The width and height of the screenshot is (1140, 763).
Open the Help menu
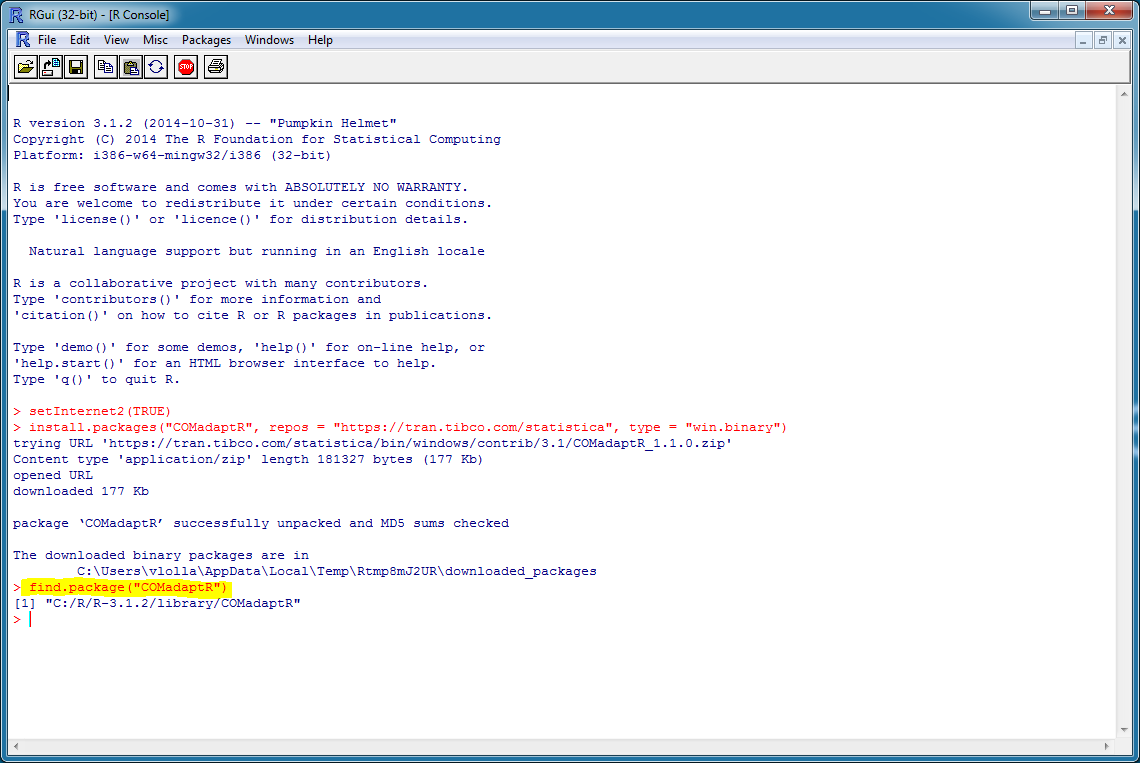320,40
